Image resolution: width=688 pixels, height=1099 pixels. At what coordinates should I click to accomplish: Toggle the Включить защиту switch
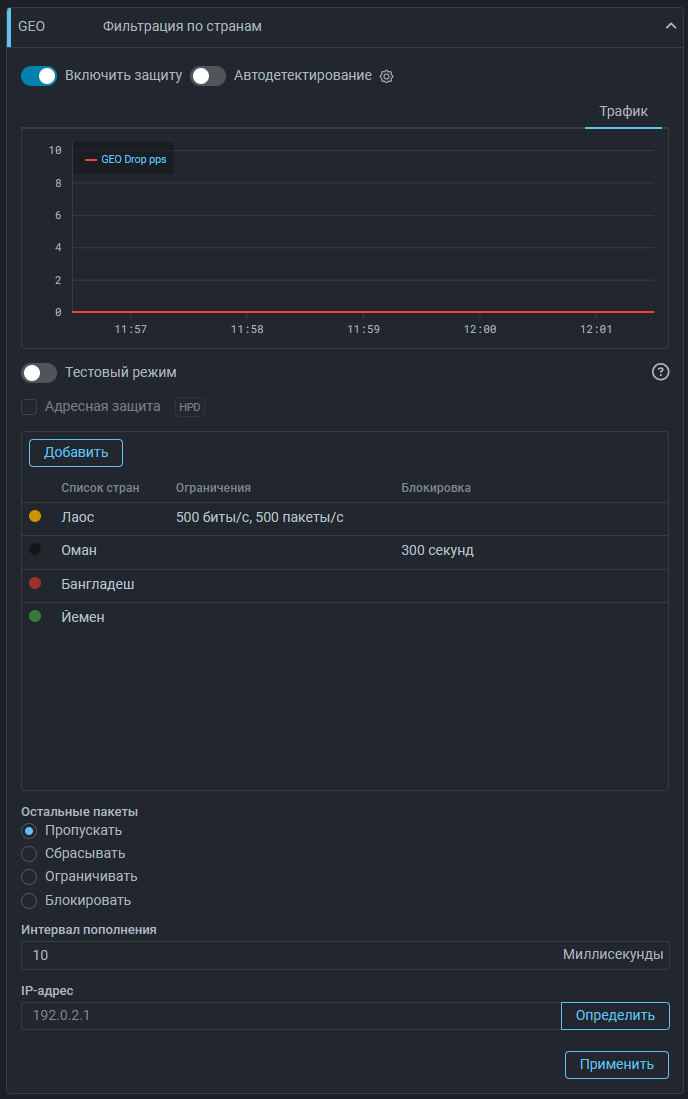point(39,76)
